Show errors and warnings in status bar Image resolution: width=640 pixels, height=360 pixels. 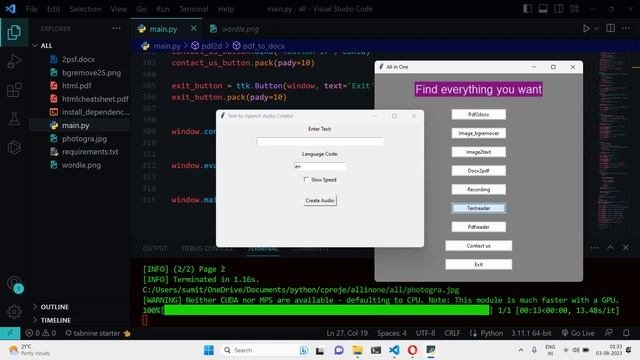(41, 333)
